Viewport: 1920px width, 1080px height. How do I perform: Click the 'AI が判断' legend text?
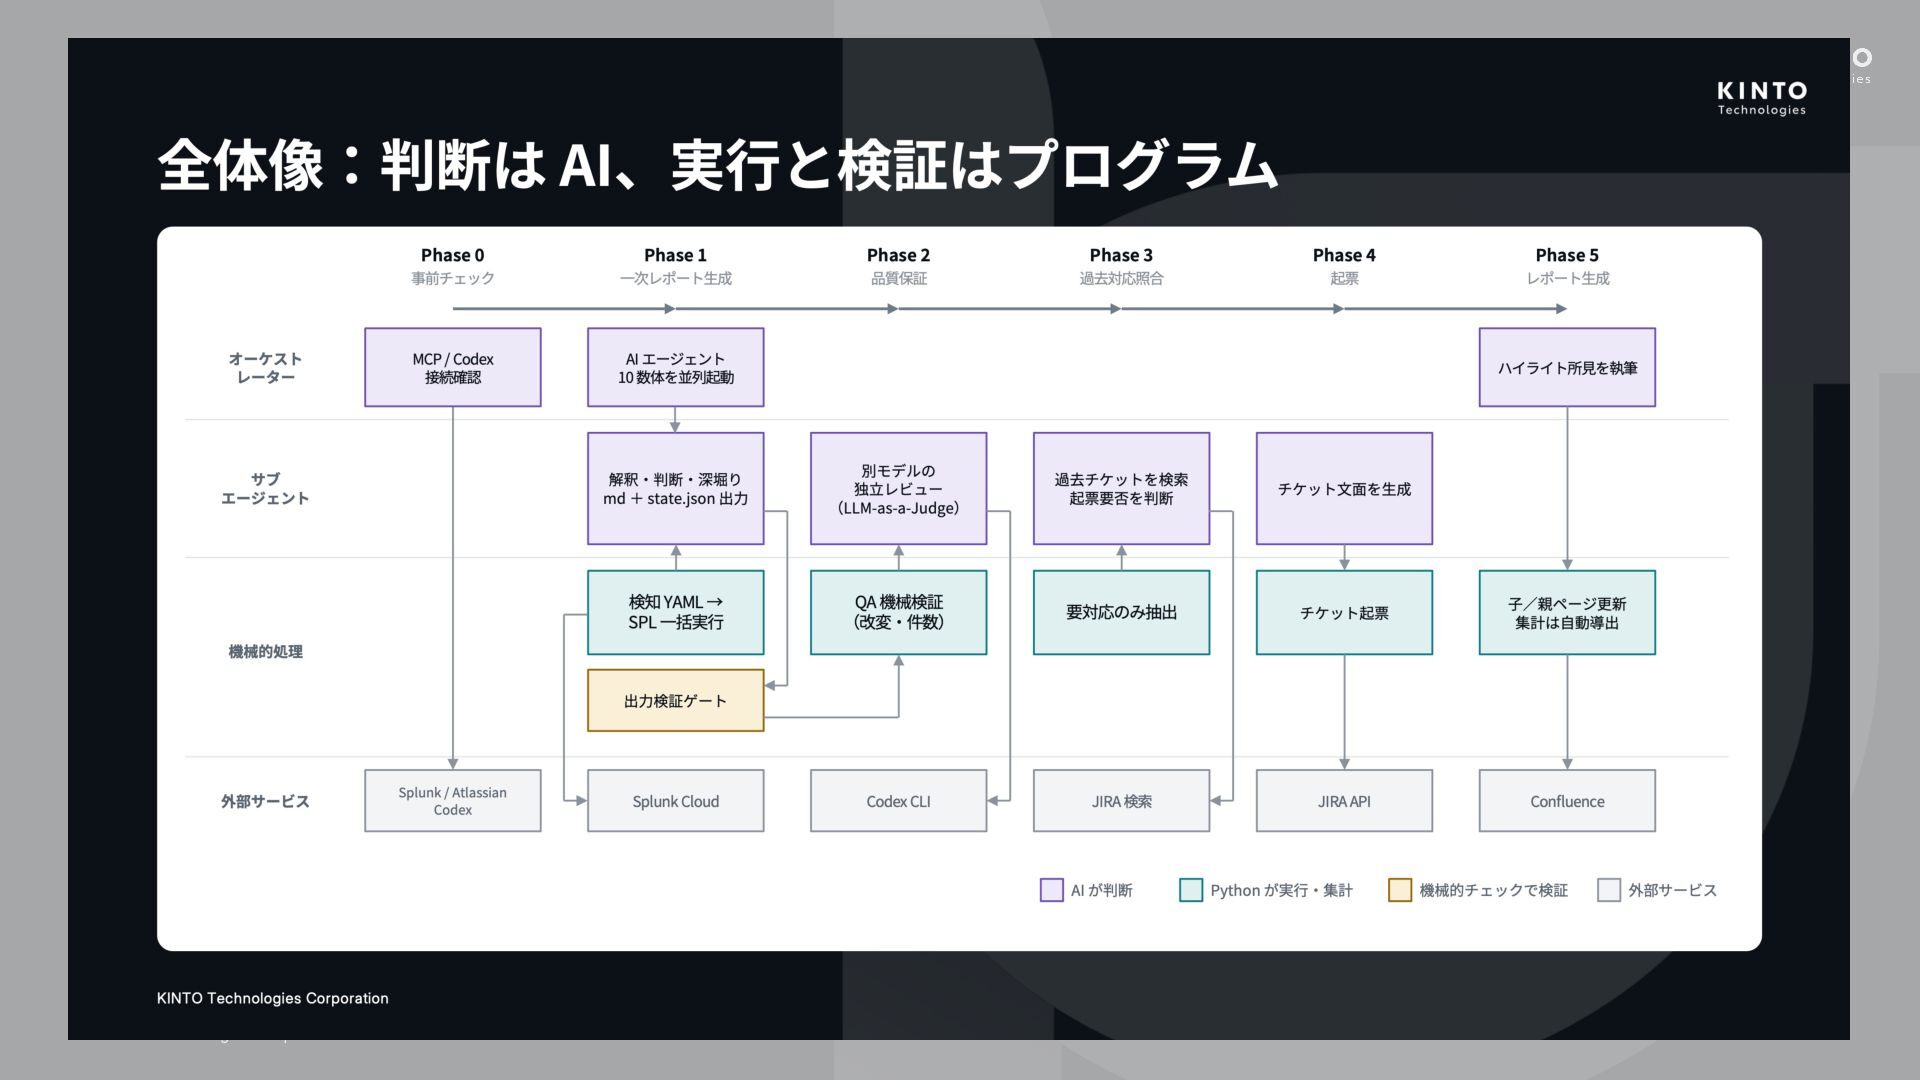(1101, 890)
